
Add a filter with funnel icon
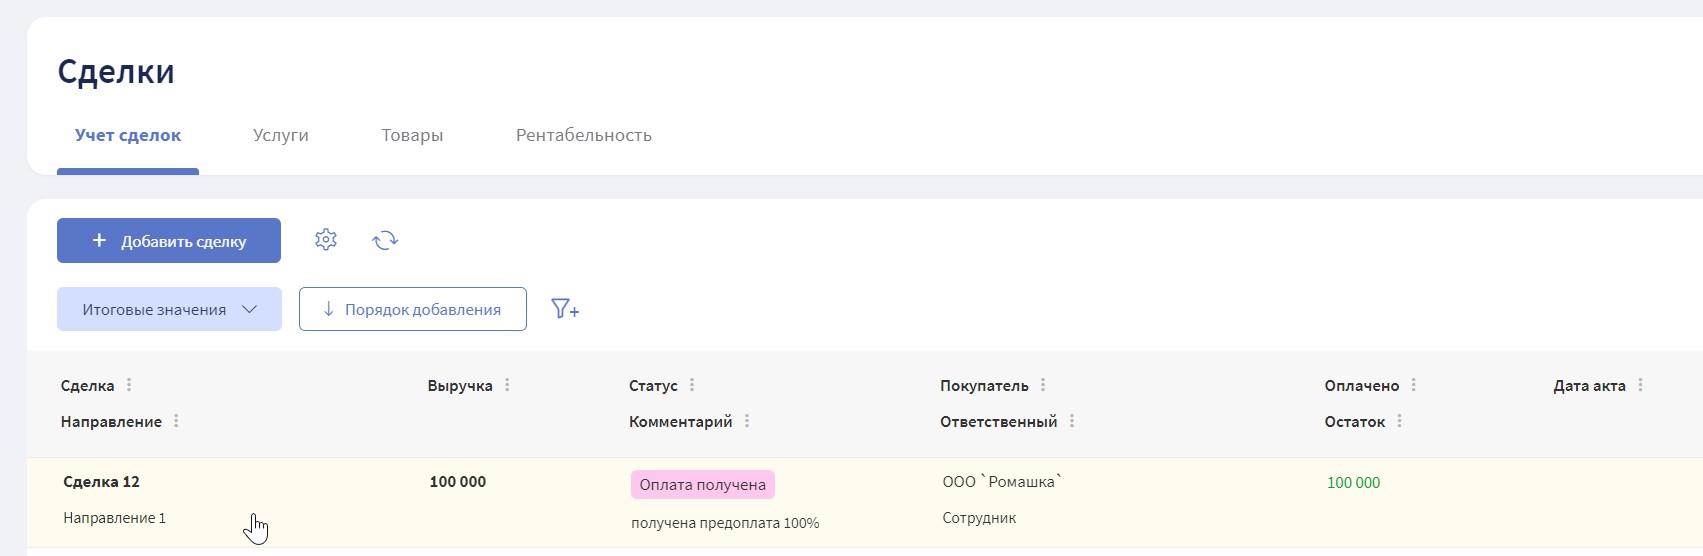[565, 309]
